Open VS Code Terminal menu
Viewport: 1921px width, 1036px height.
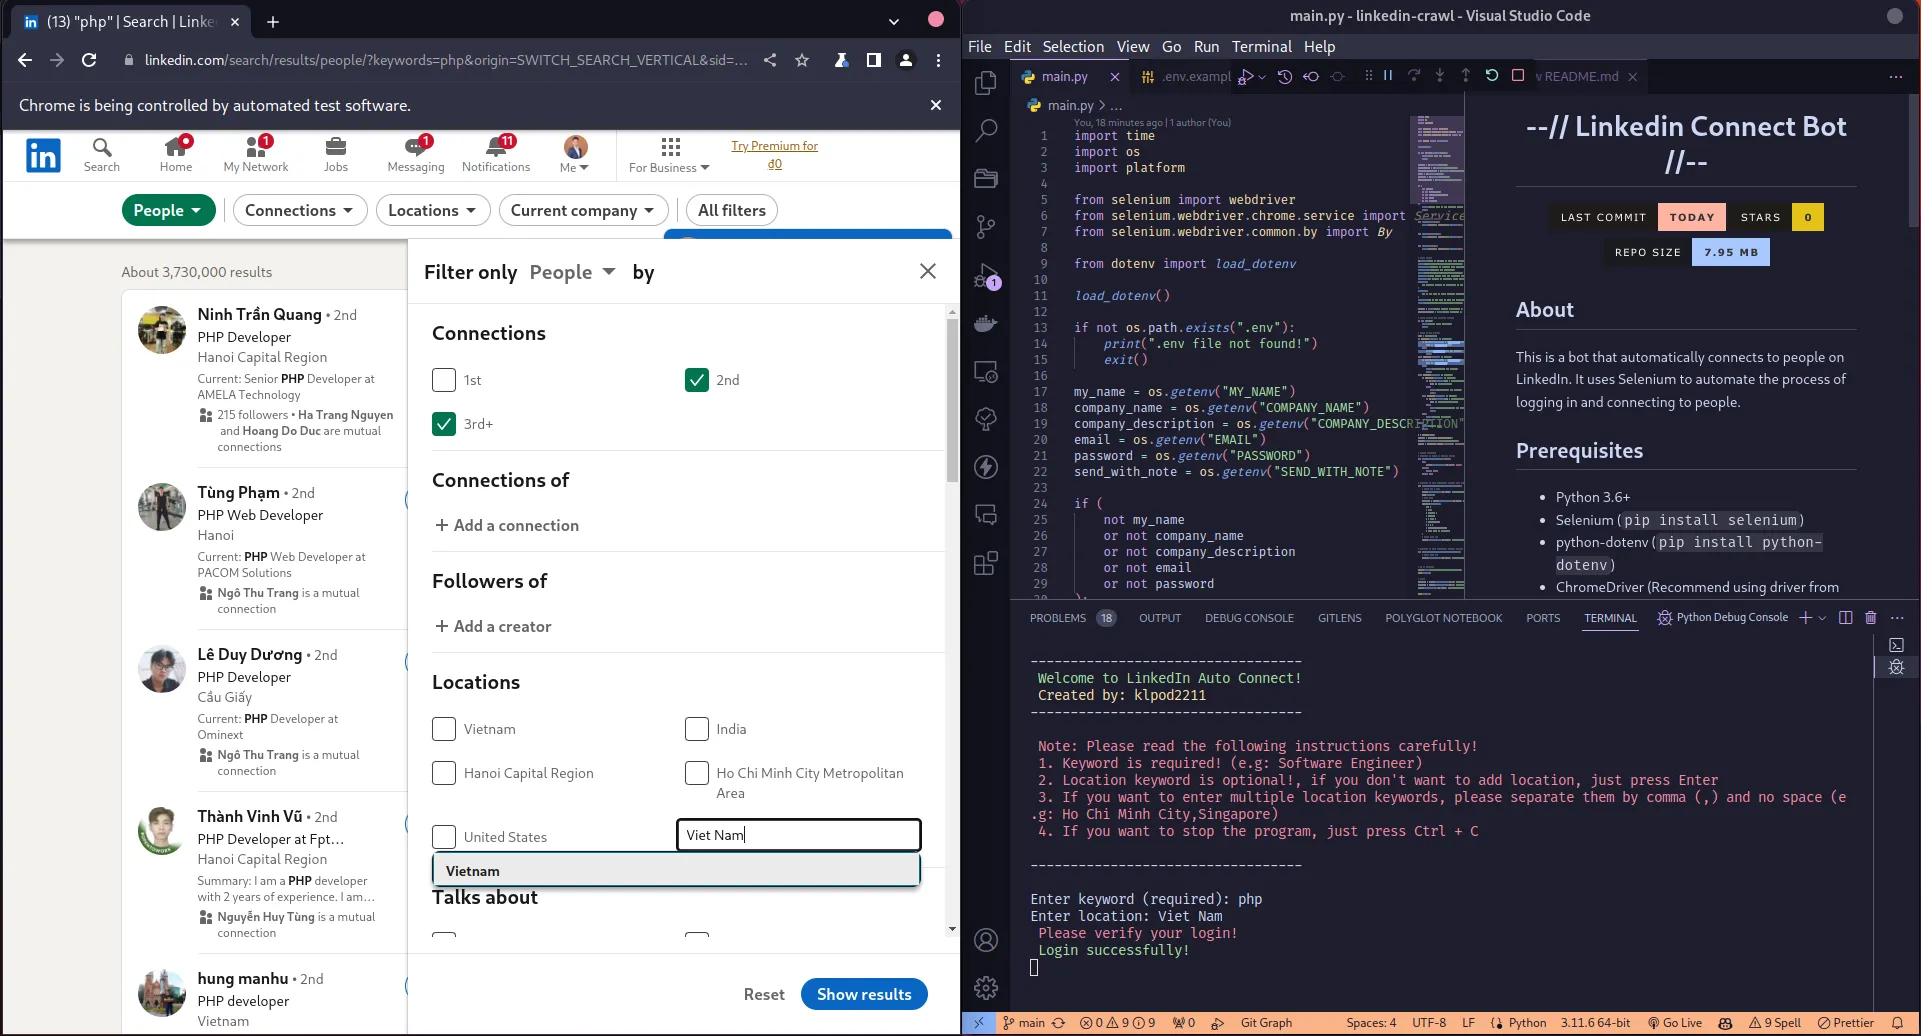click(x=1262, y=46)
